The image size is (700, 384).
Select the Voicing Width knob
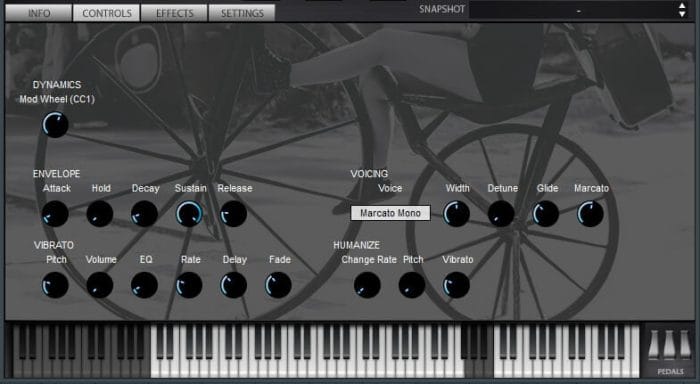tap(456, 213)
